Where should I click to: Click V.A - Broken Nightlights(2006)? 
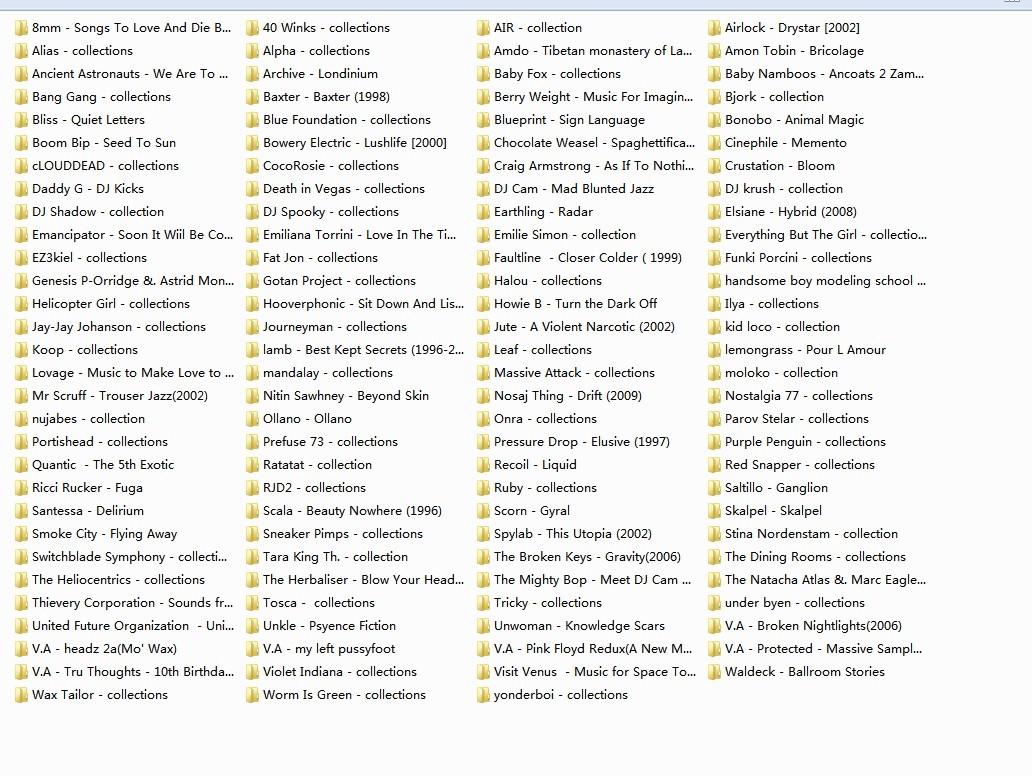(x=813, y=626)
